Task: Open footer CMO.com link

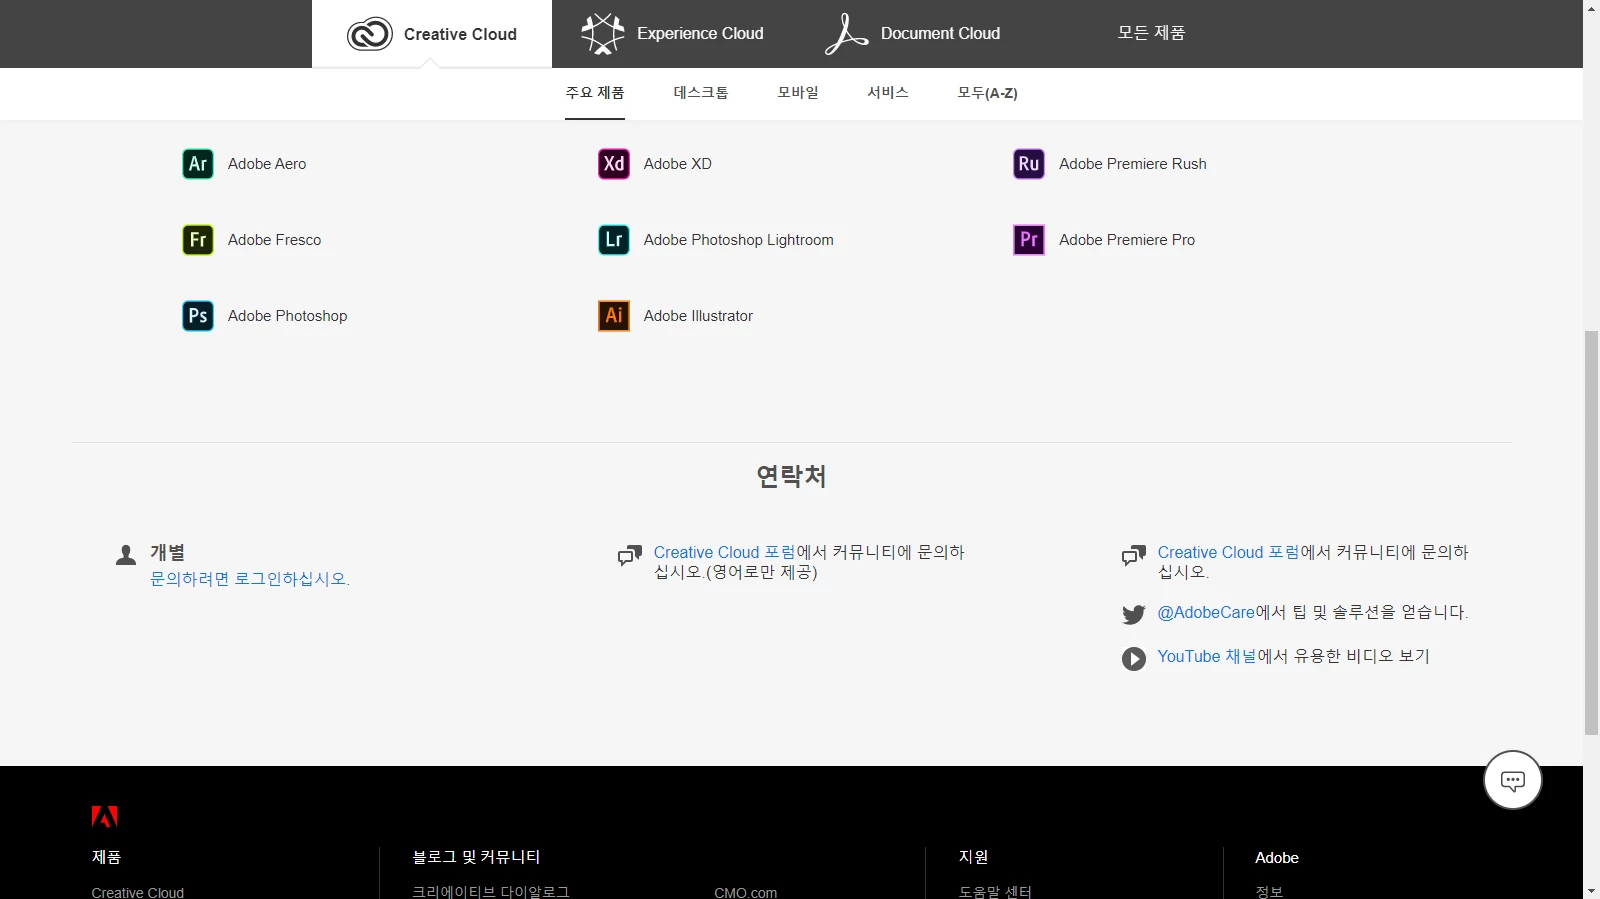Action: pyautogui.click(x=746, y=892)
